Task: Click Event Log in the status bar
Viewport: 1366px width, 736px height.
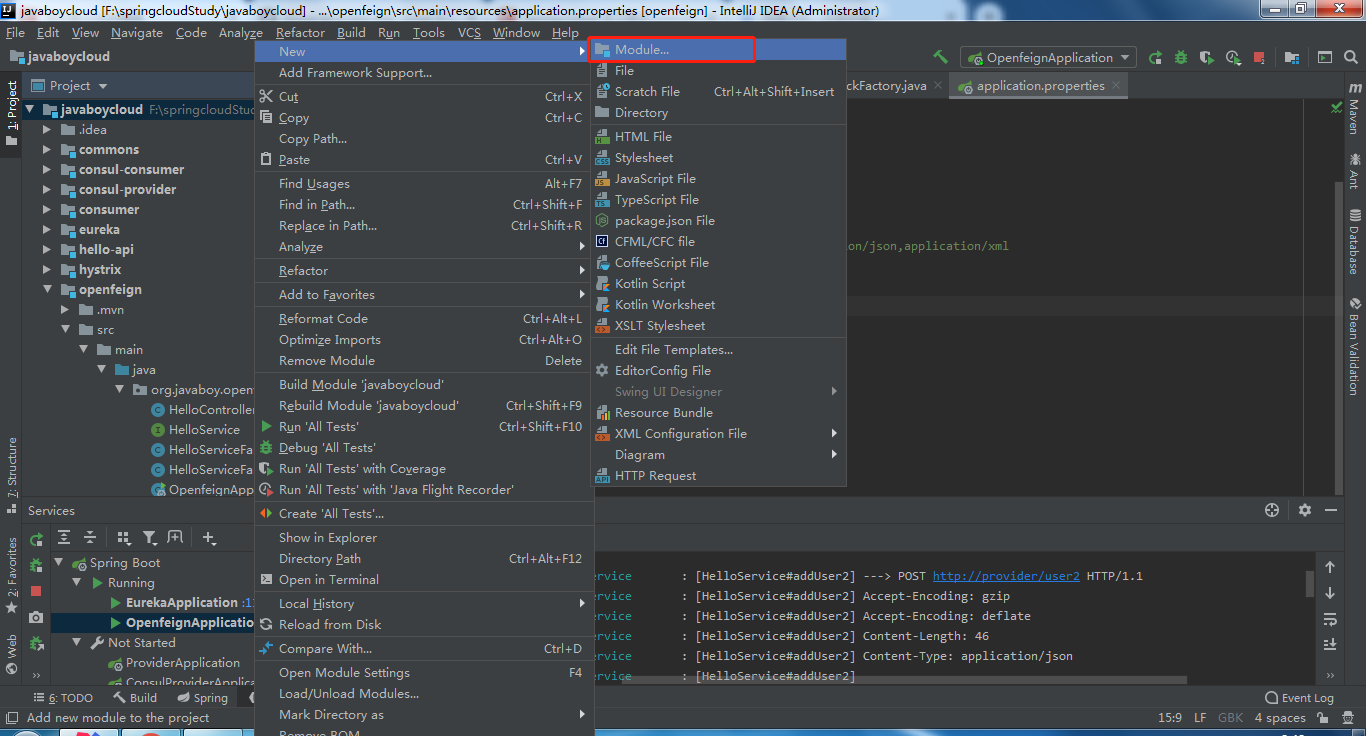Action: (x=1300, y=698)
